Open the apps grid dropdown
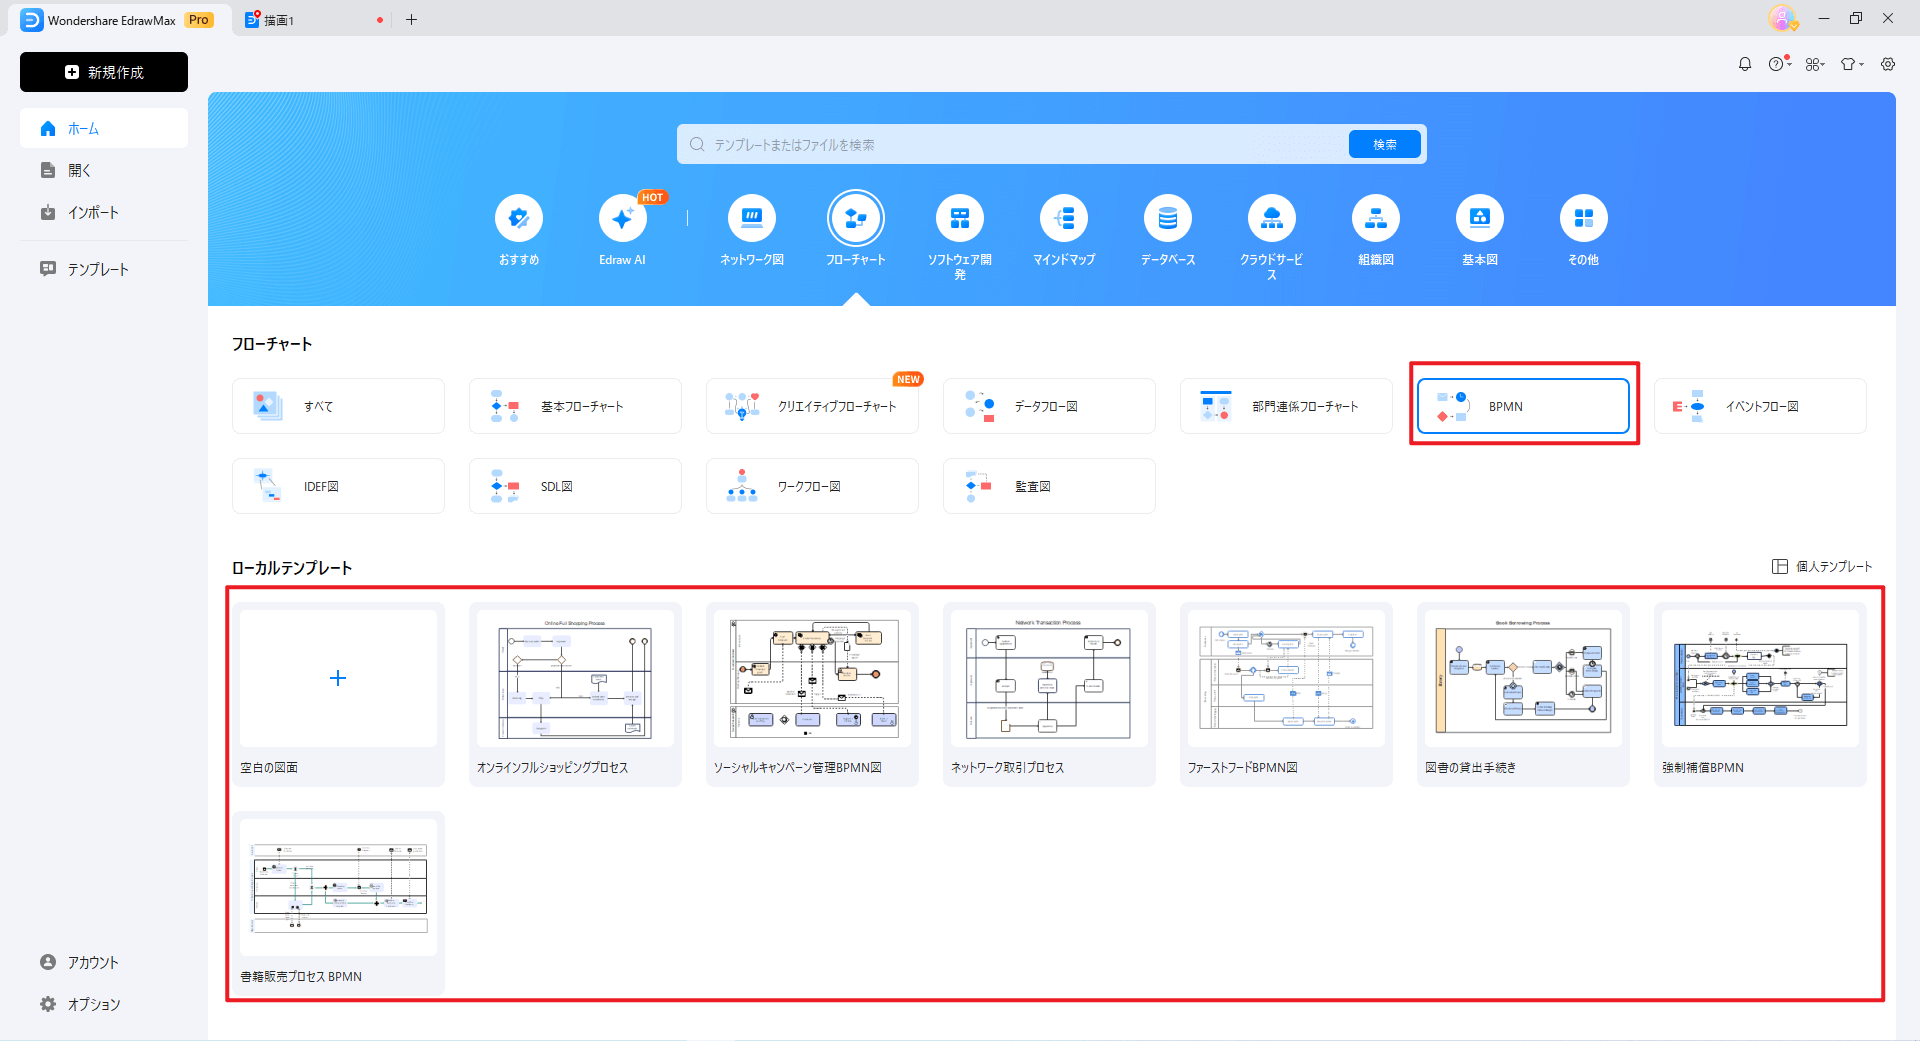Screen dimensions: 1920x1041 (x=1814, y=64)
